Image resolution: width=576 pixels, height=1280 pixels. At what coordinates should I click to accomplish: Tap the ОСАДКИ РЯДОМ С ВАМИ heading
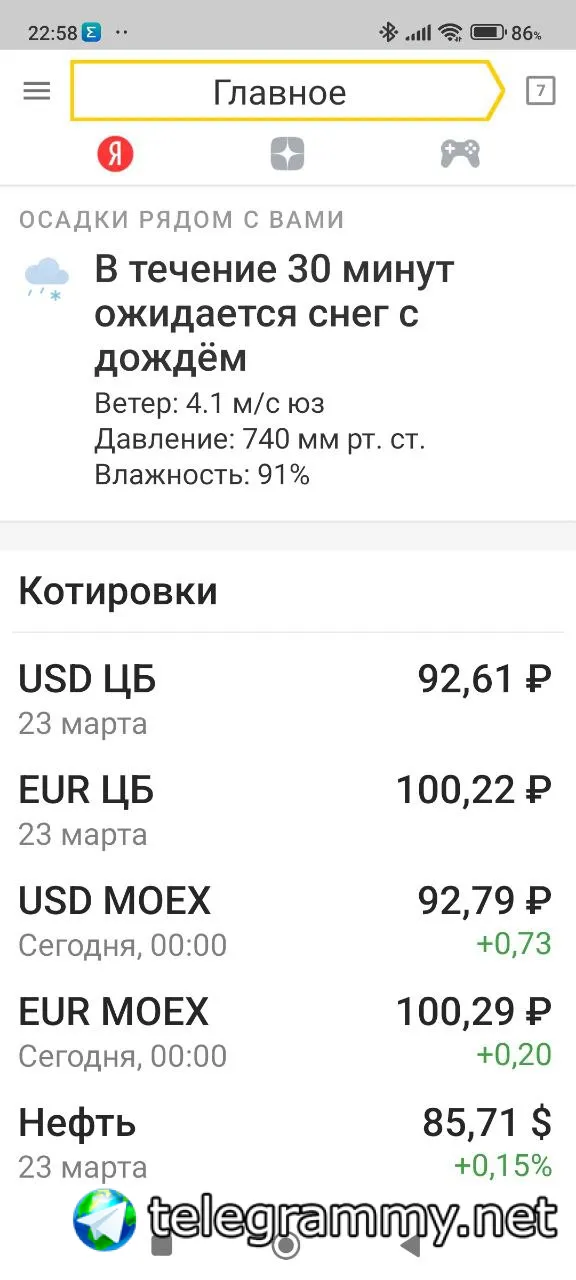click(181, 220)
